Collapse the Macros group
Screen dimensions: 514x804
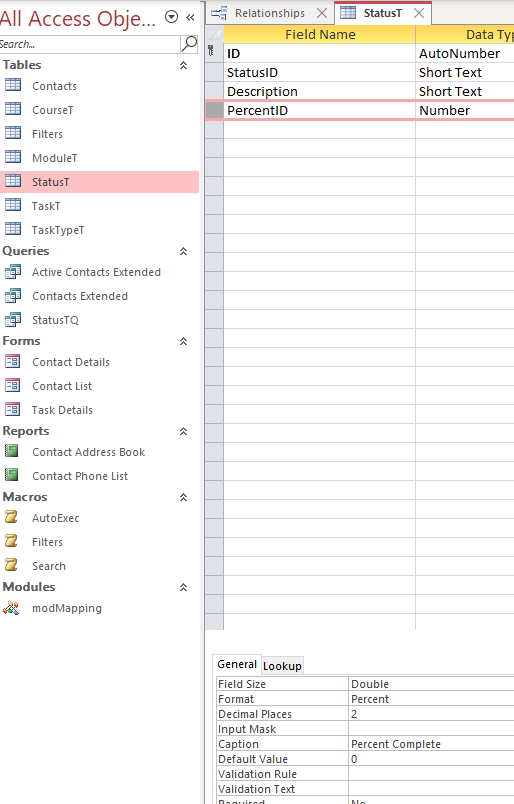click(x=183, y=497)
